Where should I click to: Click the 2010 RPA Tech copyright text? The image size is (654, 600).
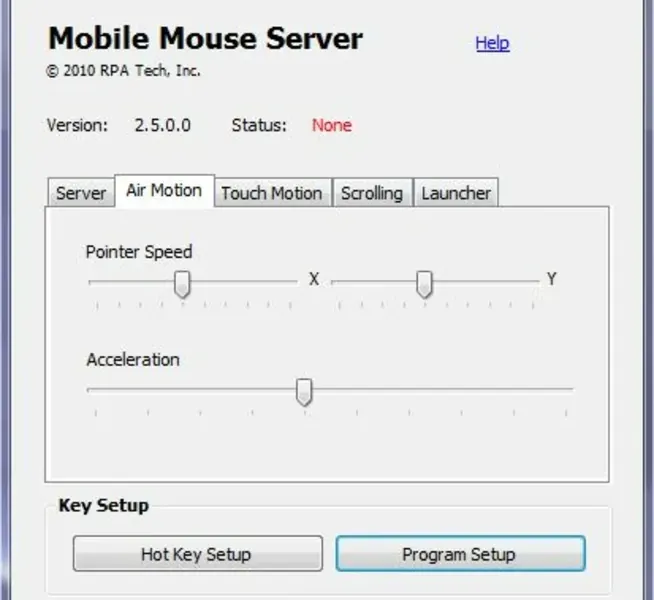click(123, 71)
